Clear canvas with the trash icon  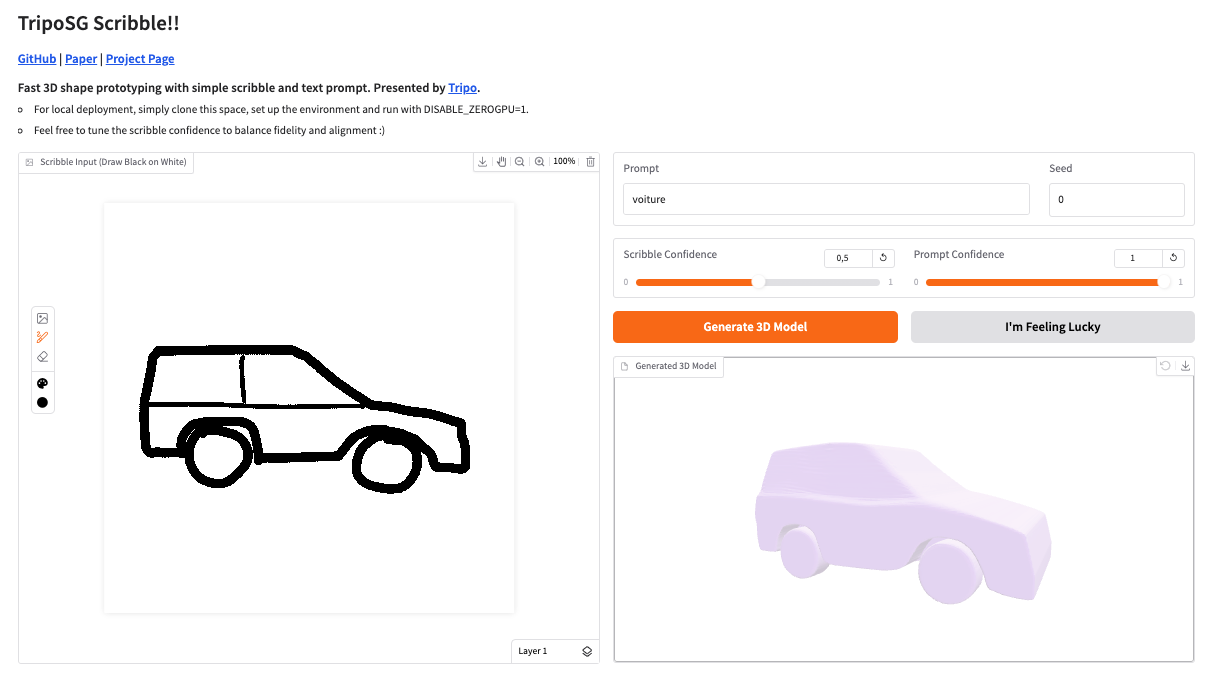tap(590, 162)
